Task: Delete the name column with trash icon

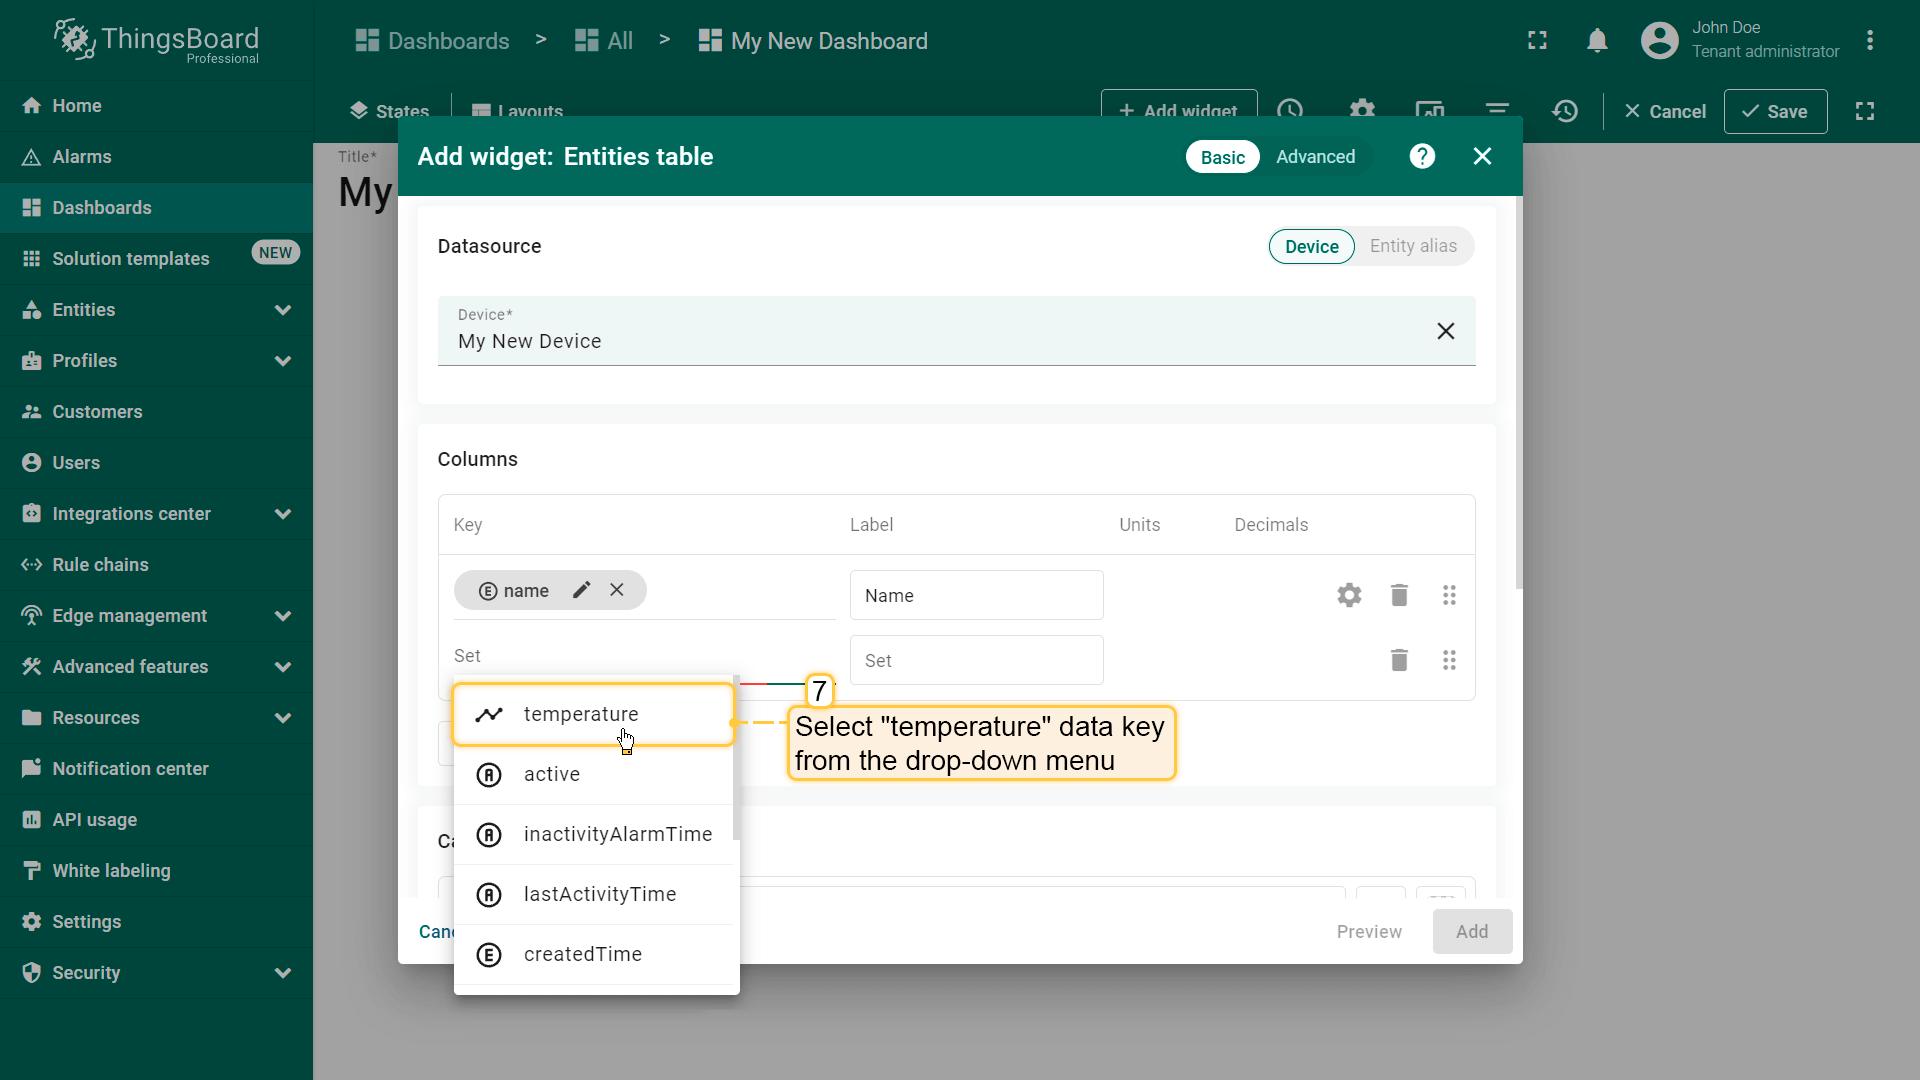Action: (1399, 595)
